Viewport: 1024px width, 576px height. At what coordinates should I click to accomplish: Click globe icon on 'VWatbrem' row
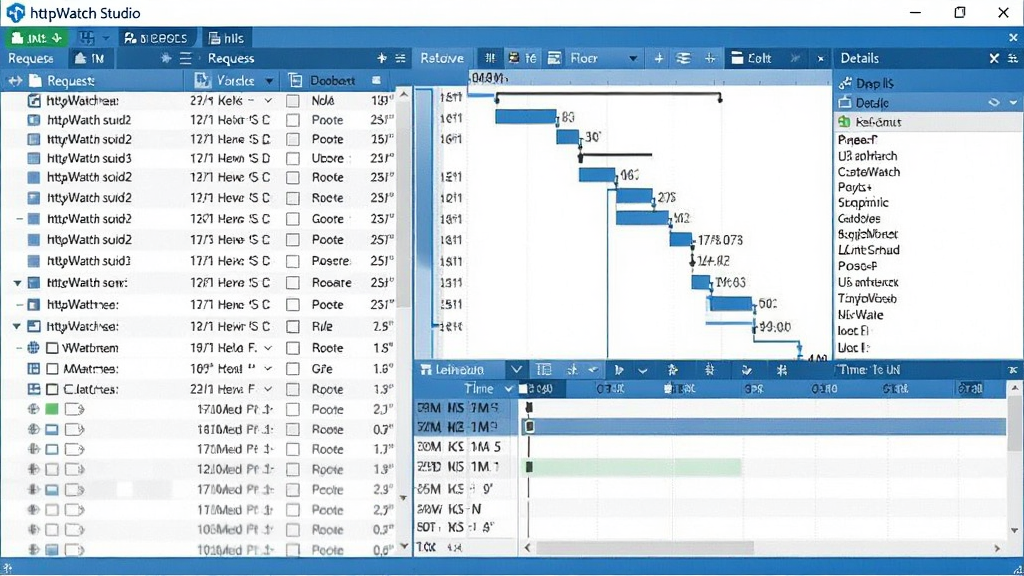(x=33, y=348)
